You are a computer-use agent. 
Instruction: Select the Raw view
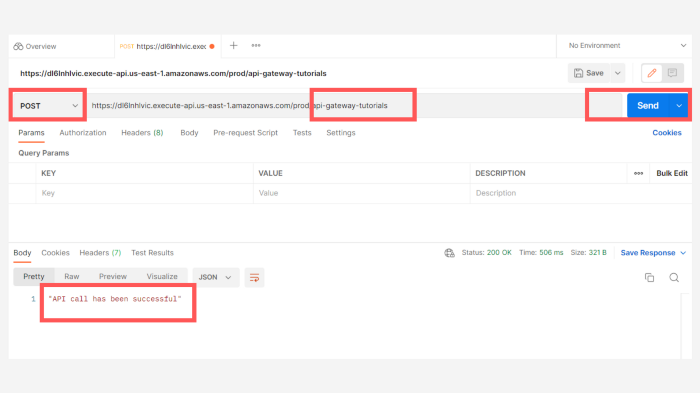pos(71,277)
